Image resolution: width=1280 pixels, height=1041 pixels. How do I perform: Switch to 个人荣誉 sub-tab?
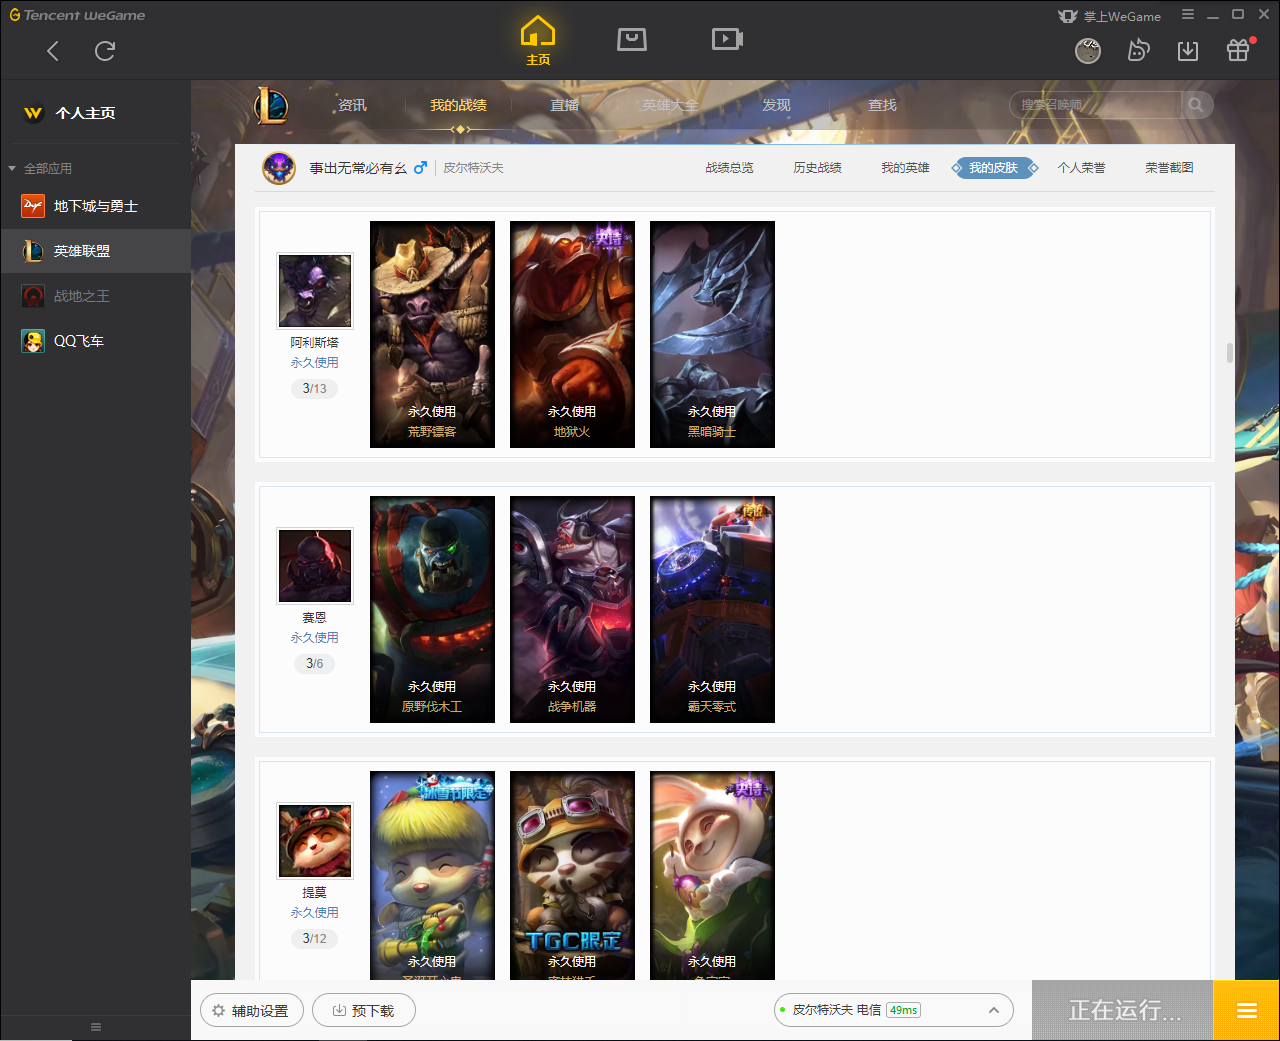pyautogui.click(x=1081, y=168)
